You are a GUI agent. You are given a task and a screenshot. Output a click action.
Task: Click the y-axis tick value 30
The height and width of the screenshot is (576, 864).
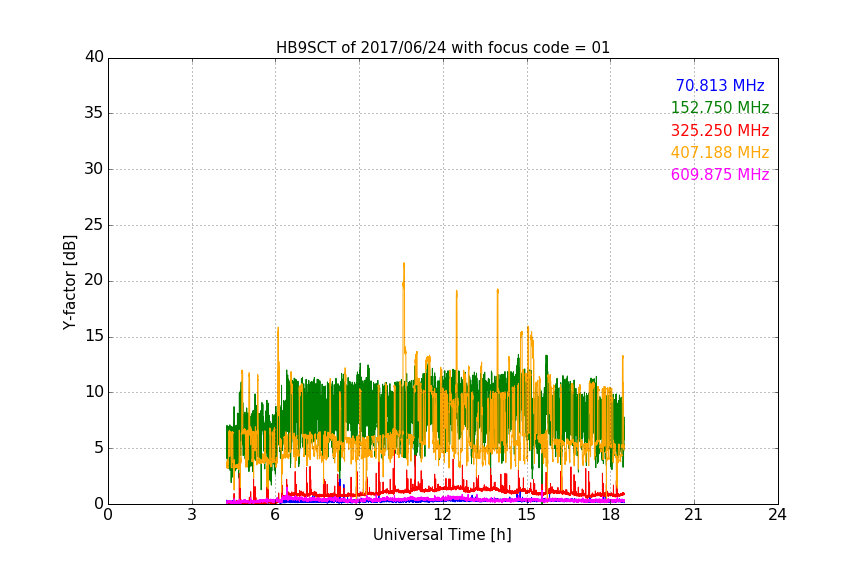[x=94, y=169]
